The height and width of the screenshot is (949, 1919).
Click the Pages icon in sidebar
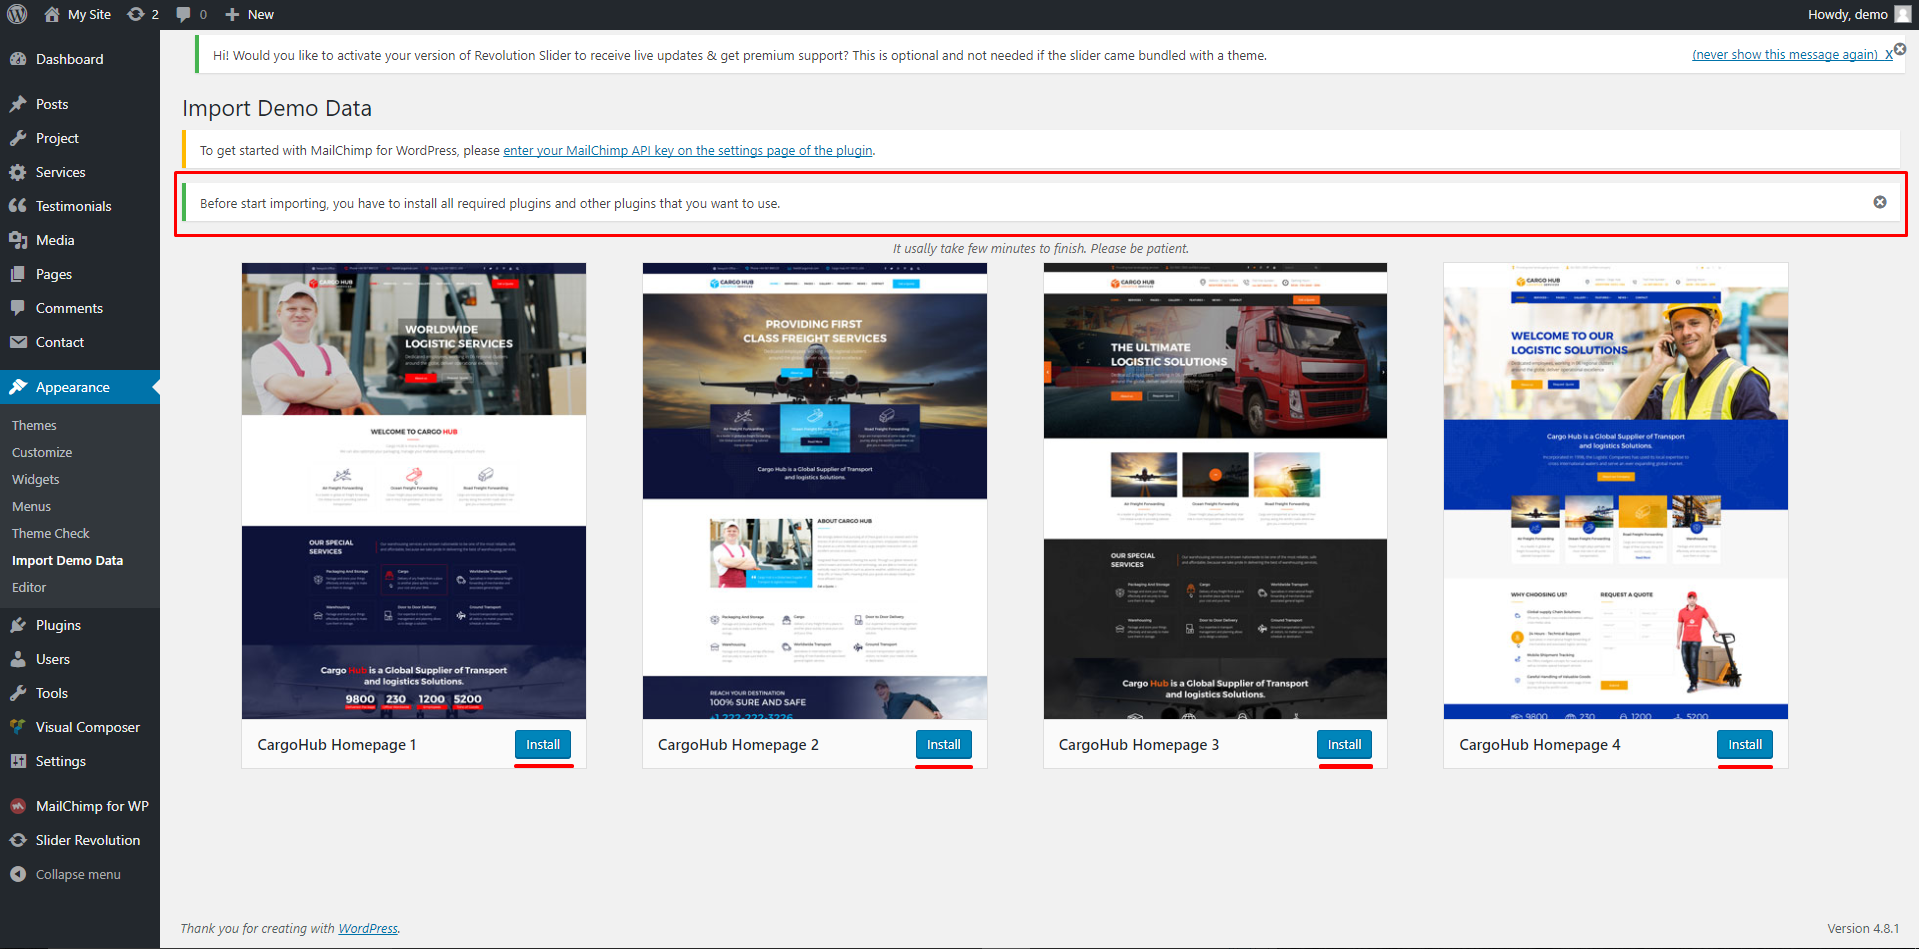(x=18, y=274)
